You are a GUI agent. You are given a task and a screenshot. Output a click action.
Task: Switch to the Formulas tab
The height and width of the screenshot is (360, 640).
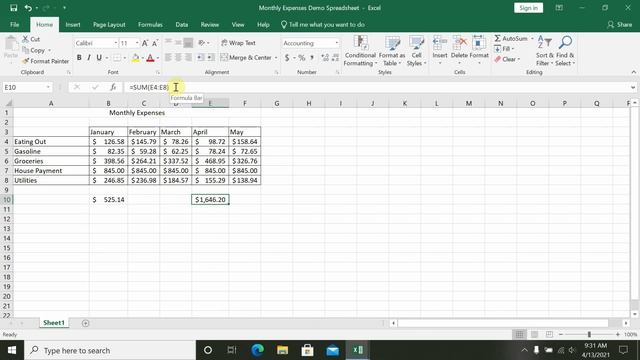(150, 24)
